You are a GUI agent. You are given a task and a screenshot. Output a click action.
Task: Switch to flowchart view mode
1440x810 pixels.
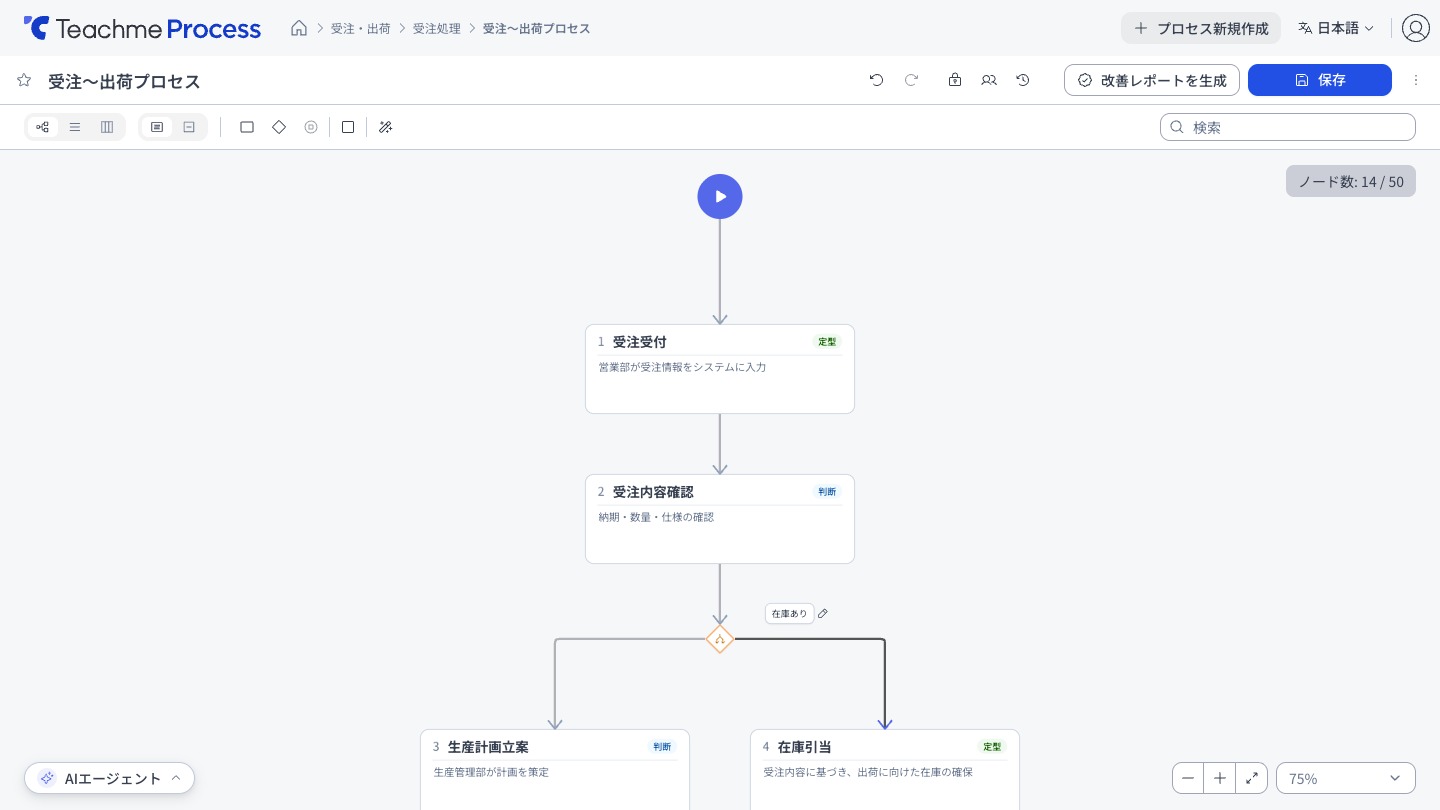tap(42, 127)
